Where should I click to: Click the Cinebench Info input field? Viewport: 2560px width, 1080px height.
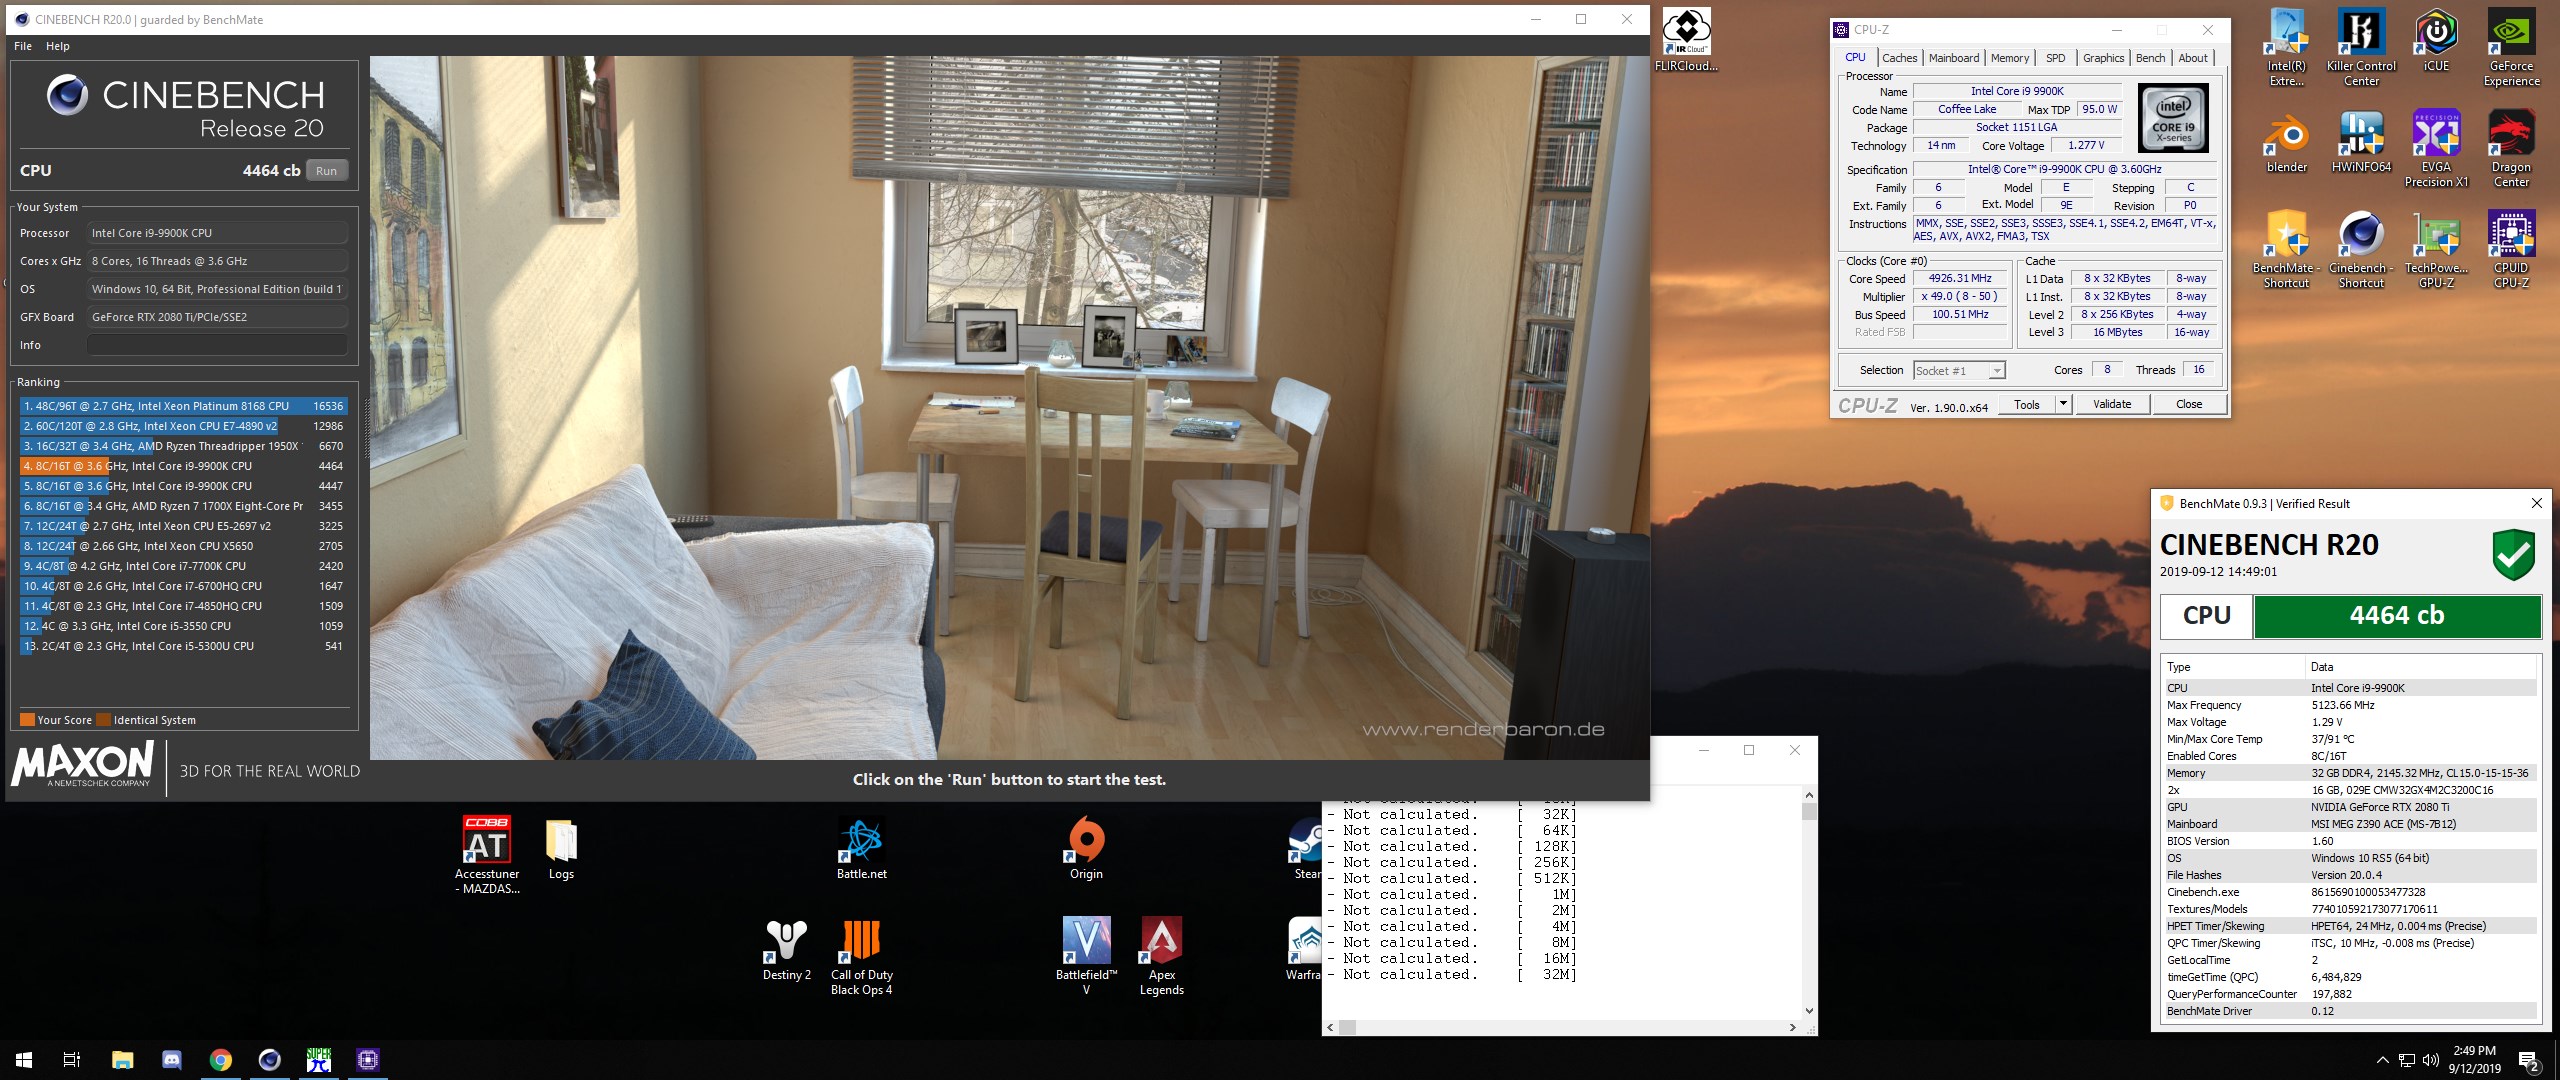pos(217,345)
